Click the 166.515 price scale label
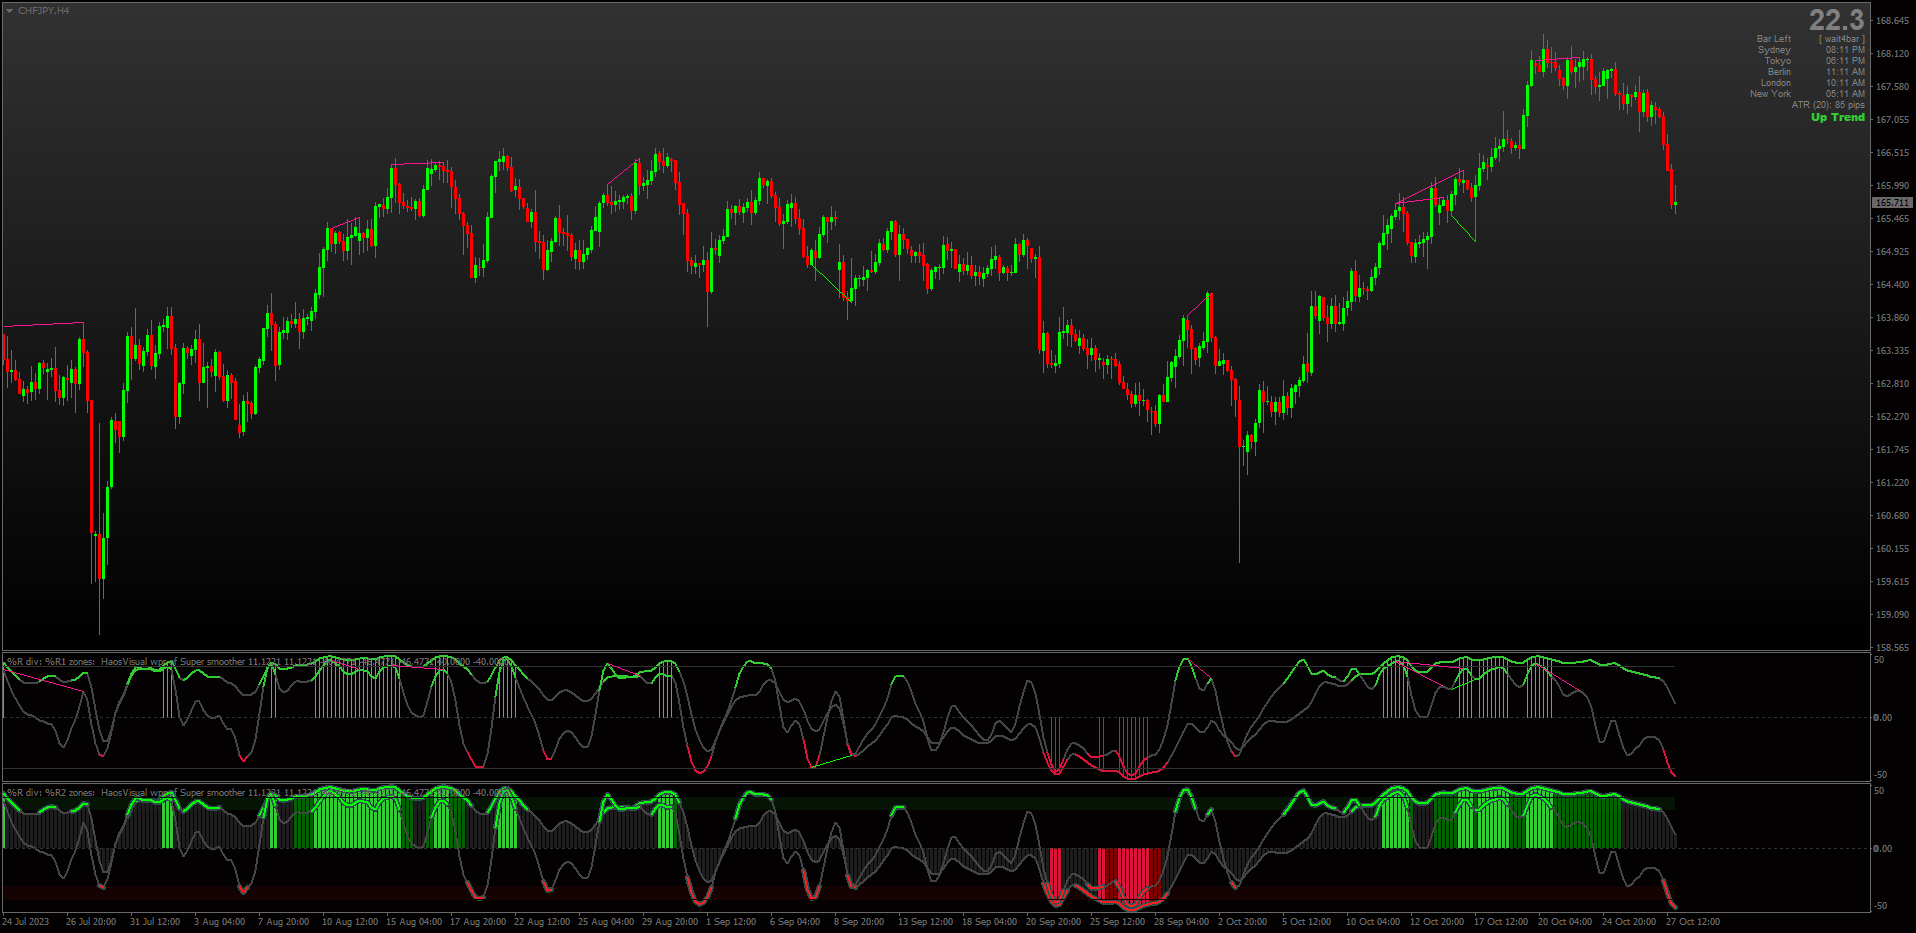 (x=1892, y=153)
